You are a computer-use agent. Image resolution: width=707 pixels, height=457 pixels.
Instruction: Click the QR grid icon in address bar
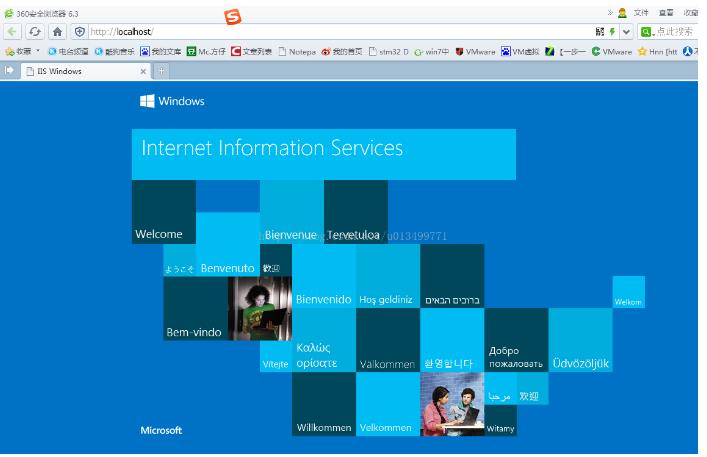(599, 32)
